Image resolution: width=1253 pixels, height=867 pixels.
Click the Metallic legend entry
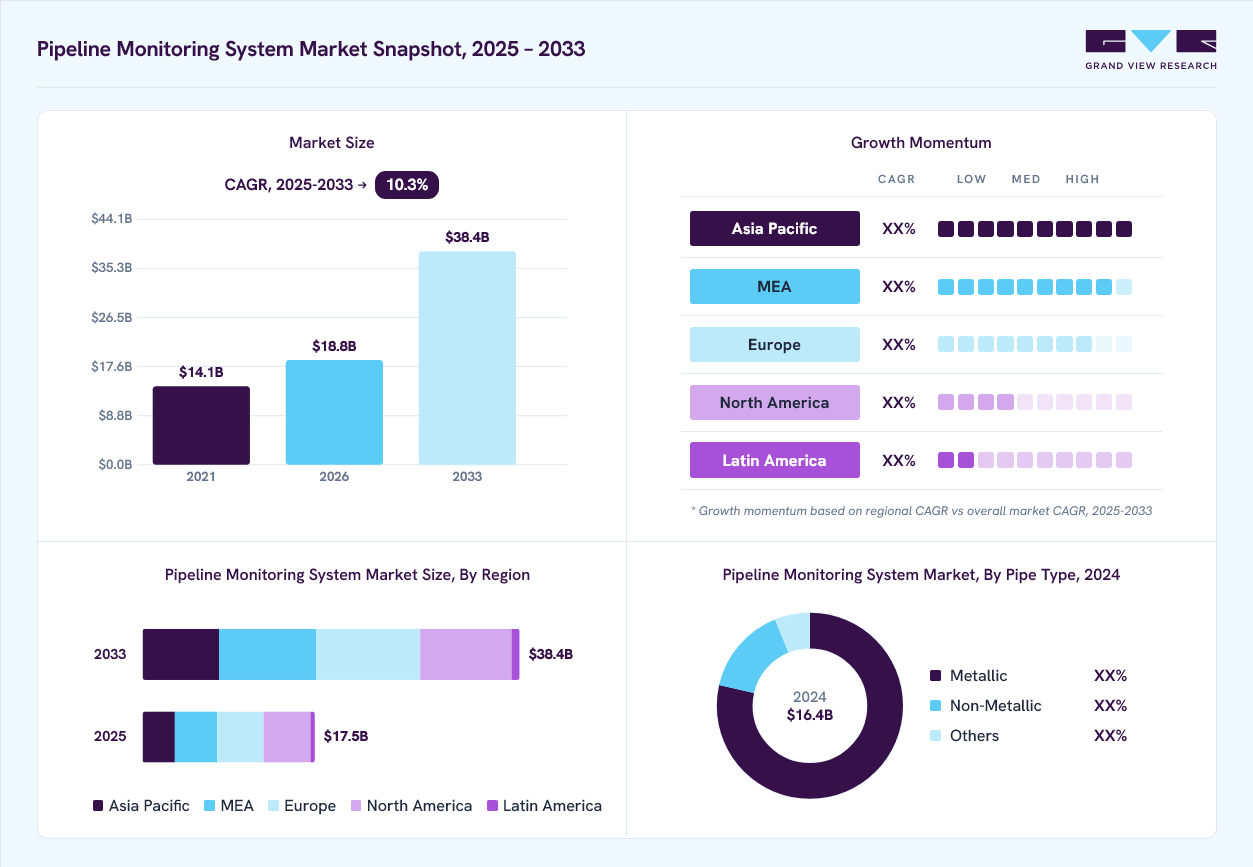coord(969,676)
